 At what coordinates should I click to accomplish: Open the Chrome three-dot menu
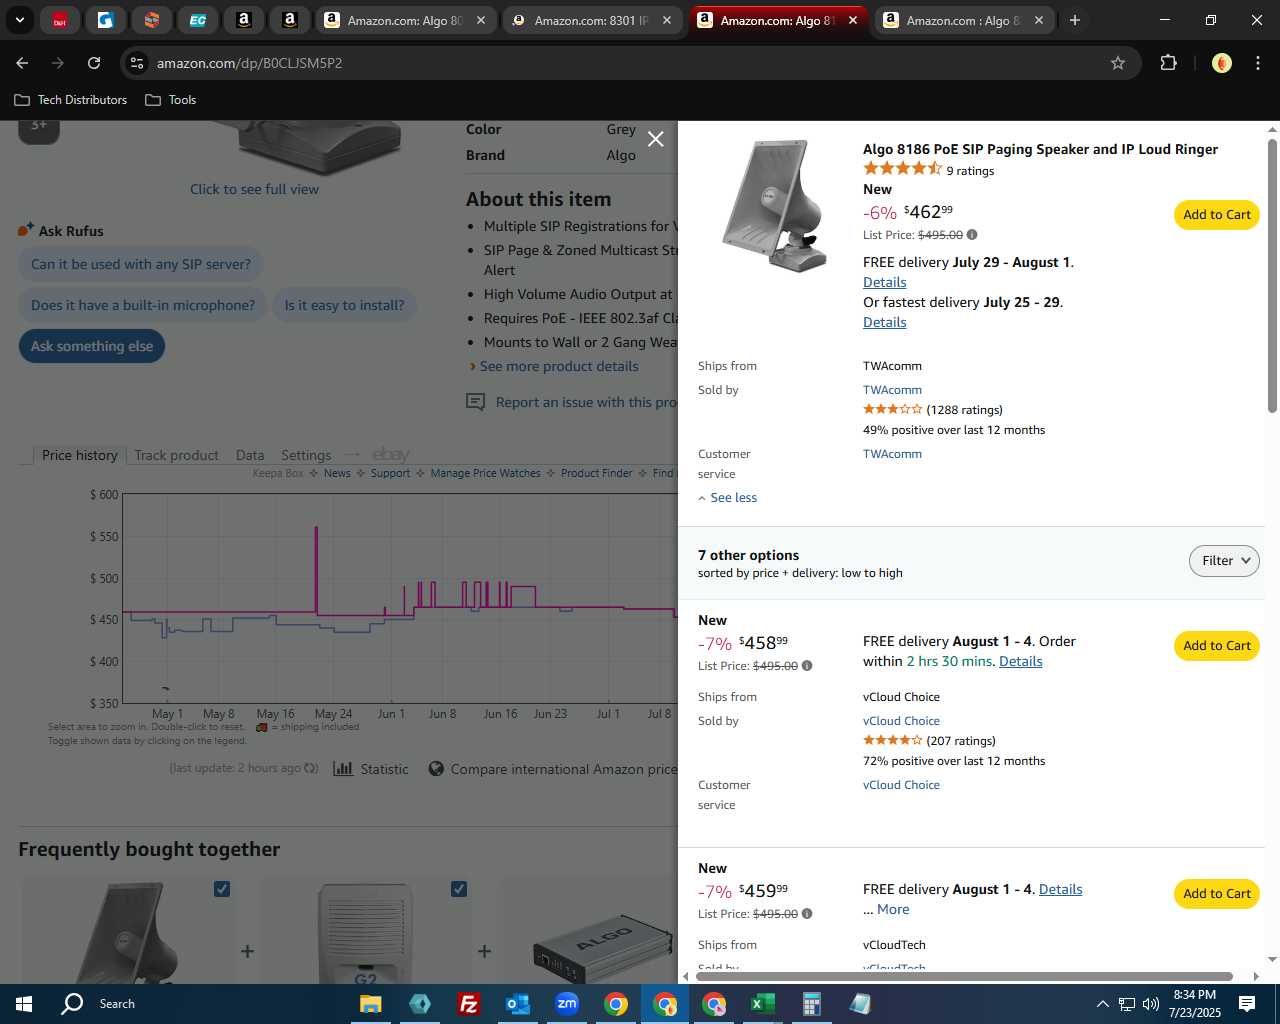1257,63
